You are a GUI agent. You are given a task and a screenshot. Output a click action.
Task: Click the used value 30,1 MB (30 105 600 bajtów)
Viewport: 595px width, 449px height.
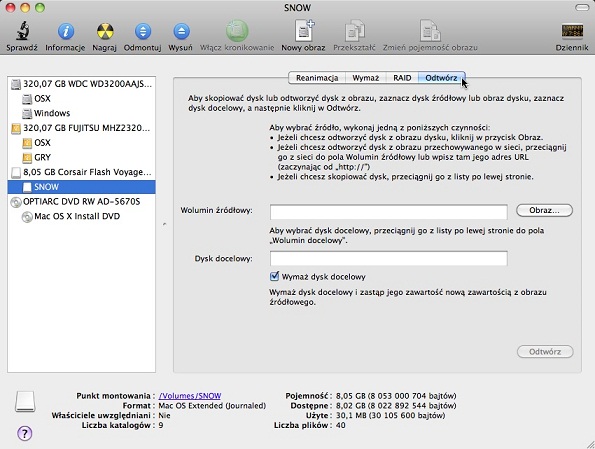390,416
